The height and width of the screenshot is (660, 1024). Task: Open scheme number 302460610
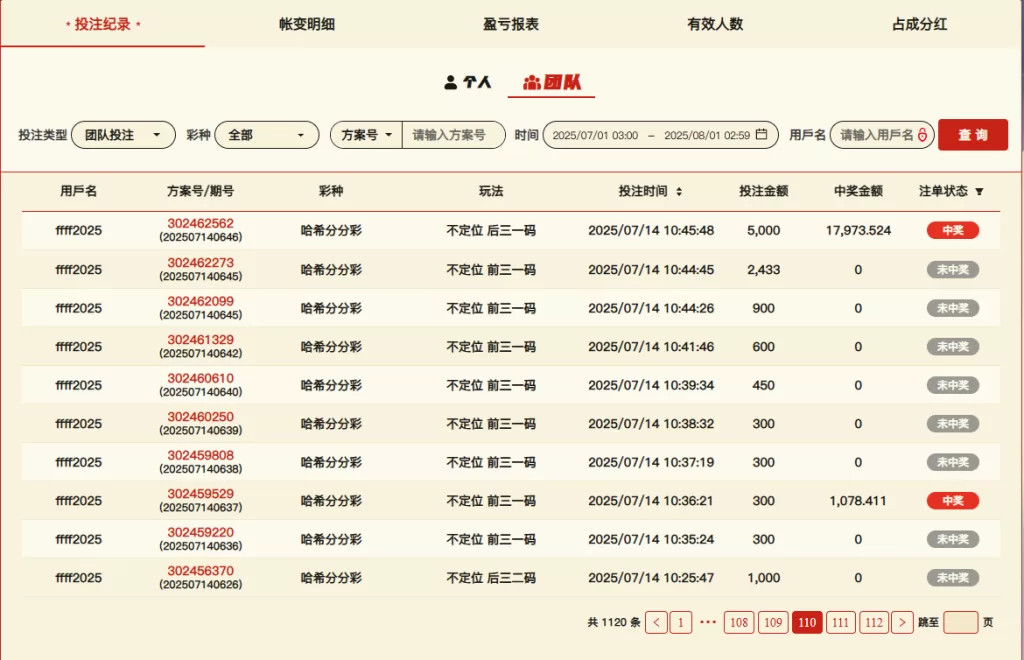pos(200,378)
